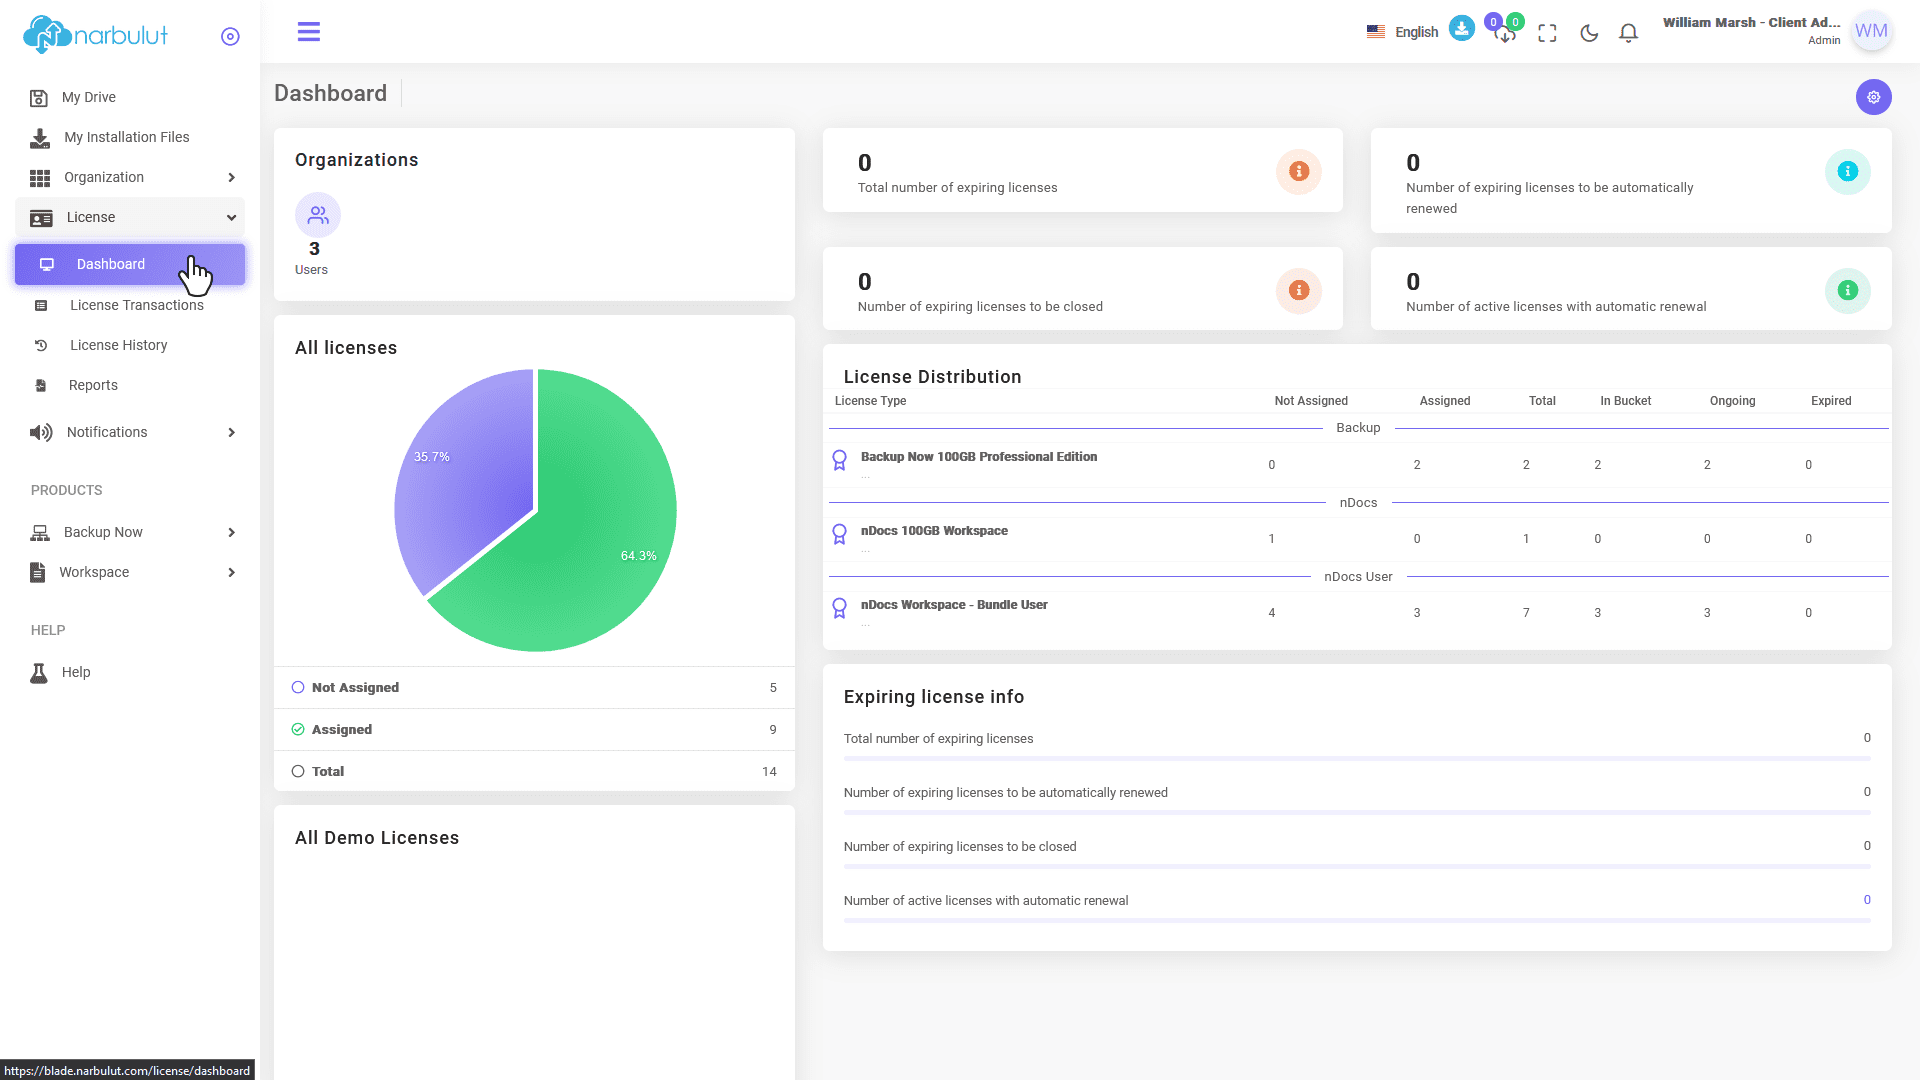Screen dimensions: 1920x1080
Task: Click progress bar for active automatic renewal licenses
Action: [x=1357, y=921]
